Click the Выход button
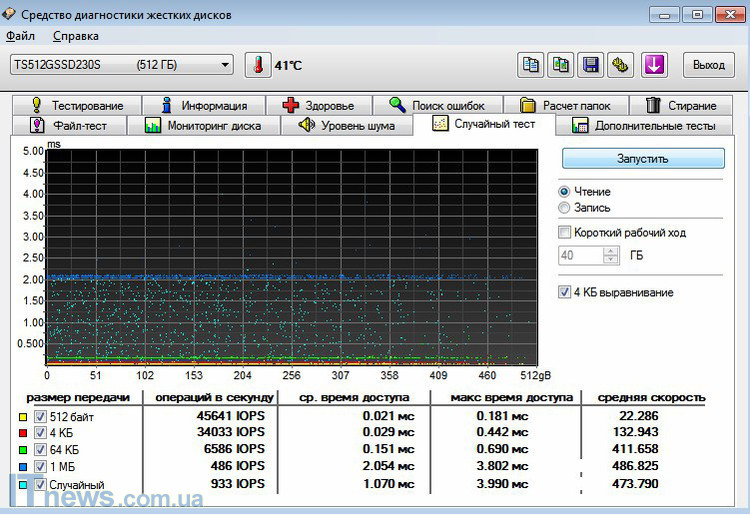The width and height of the screenshot is (750, 515). click(708, 65)
